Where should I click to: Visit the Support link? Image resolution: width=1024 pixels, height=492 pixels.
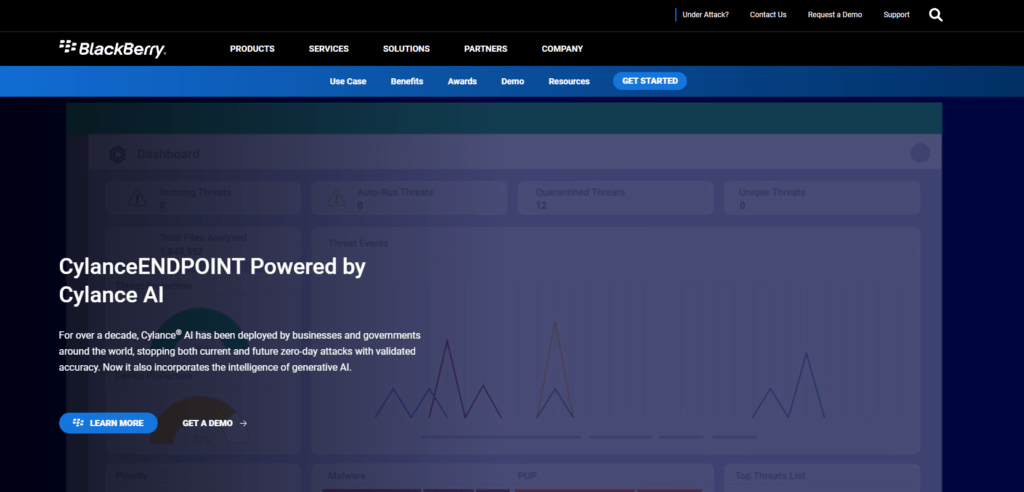point(896,15)
